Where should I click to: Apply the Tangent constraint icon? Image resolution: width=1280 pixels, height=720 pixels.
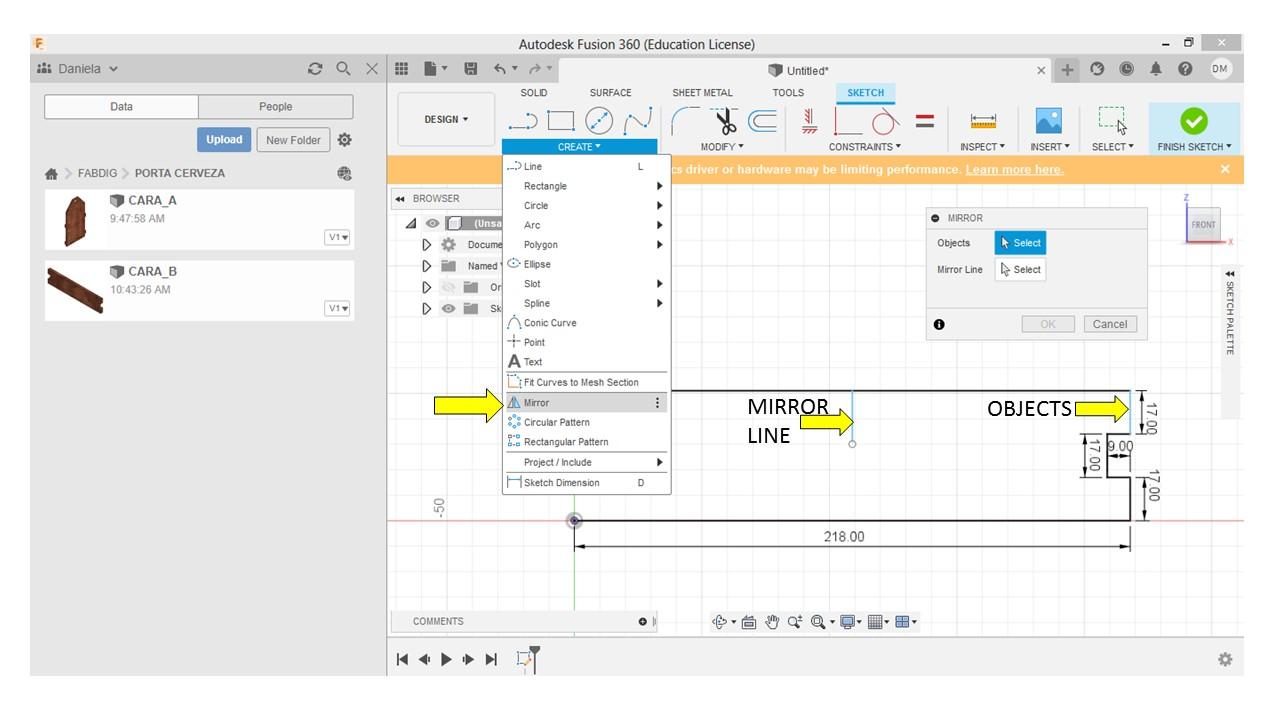coord(883,122)
